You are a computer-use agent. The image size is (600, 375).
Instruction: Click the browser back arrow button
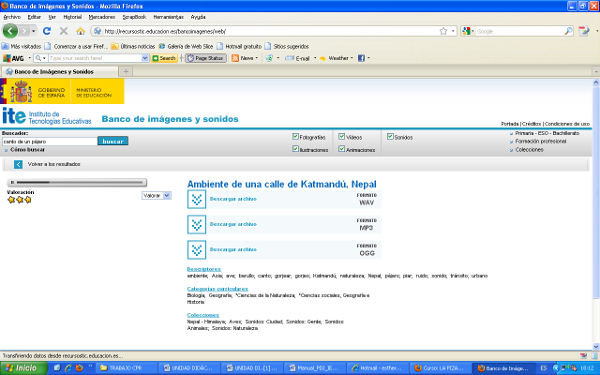(x=10, y=31)
